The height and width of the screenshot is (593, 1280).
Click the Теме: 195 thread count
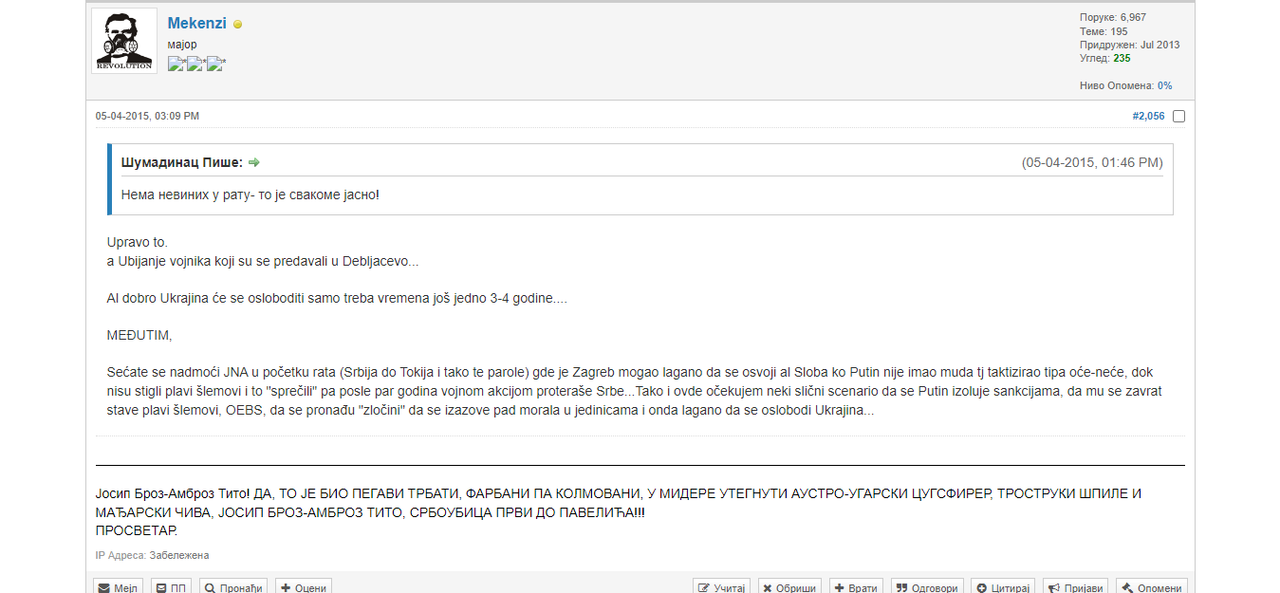(x=1104, y=32)
